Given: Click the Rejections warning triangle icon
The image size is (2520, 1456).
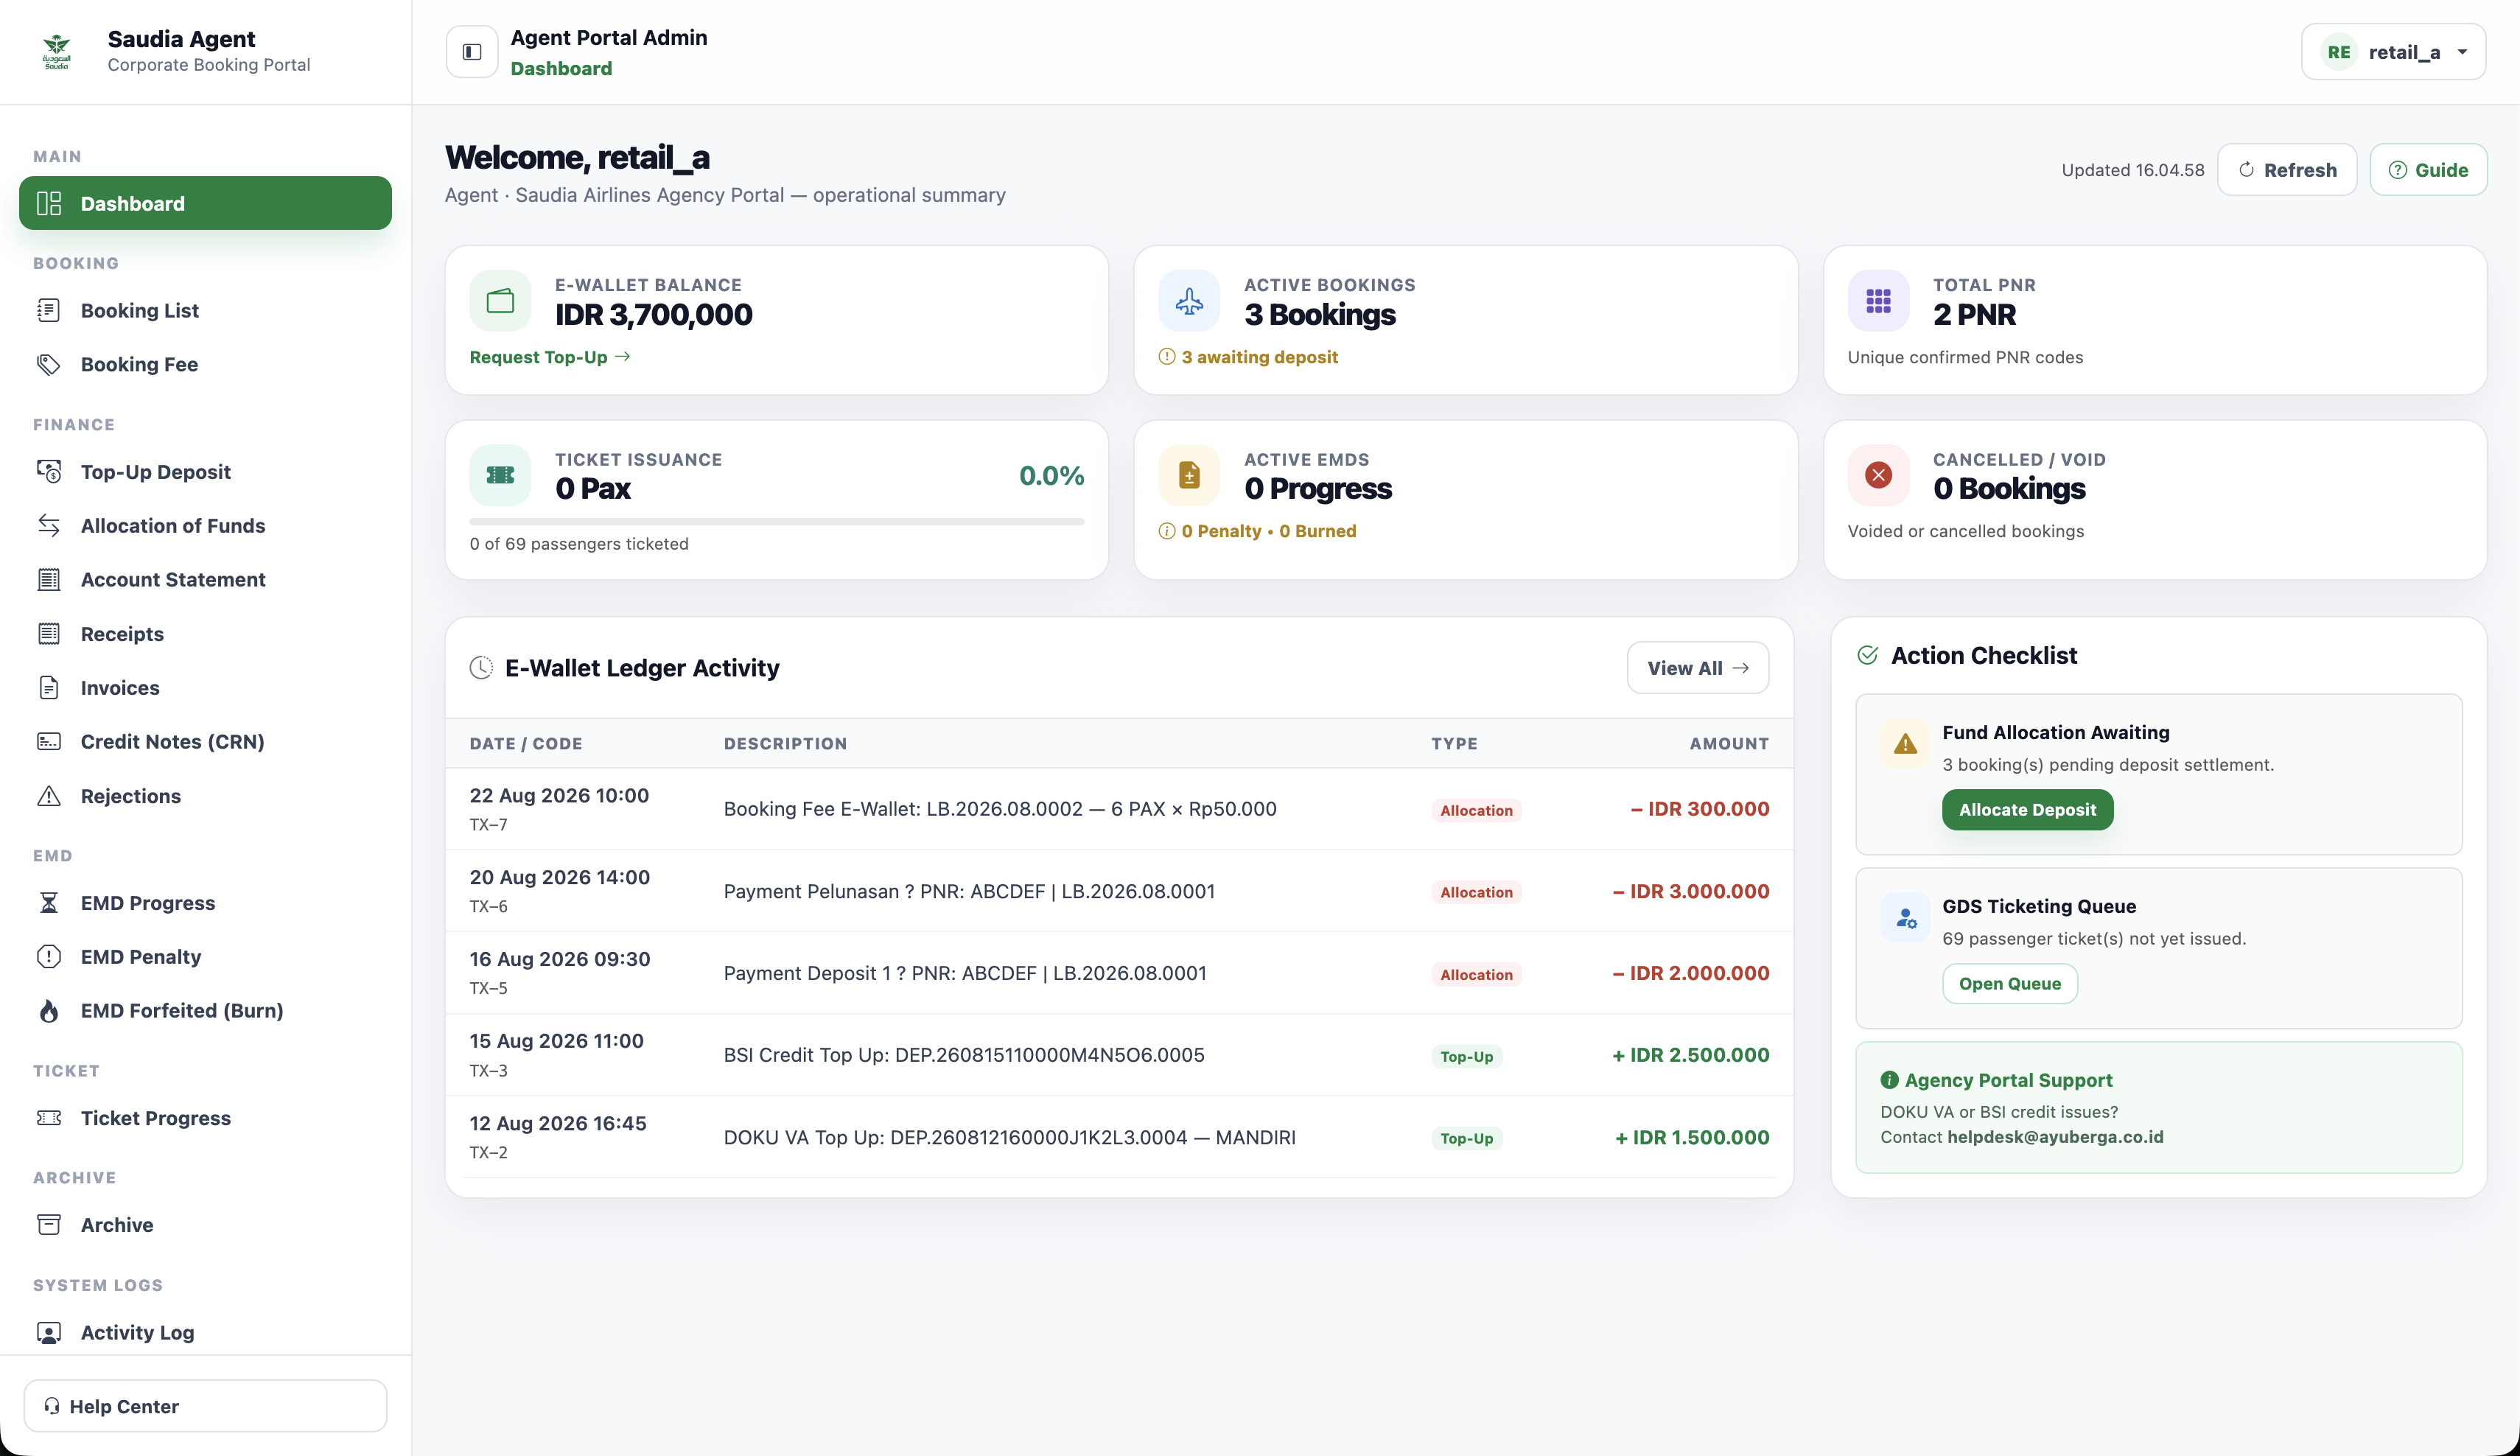Looking at the screenshot, I should pyautogui.click(x=49, y=796).
